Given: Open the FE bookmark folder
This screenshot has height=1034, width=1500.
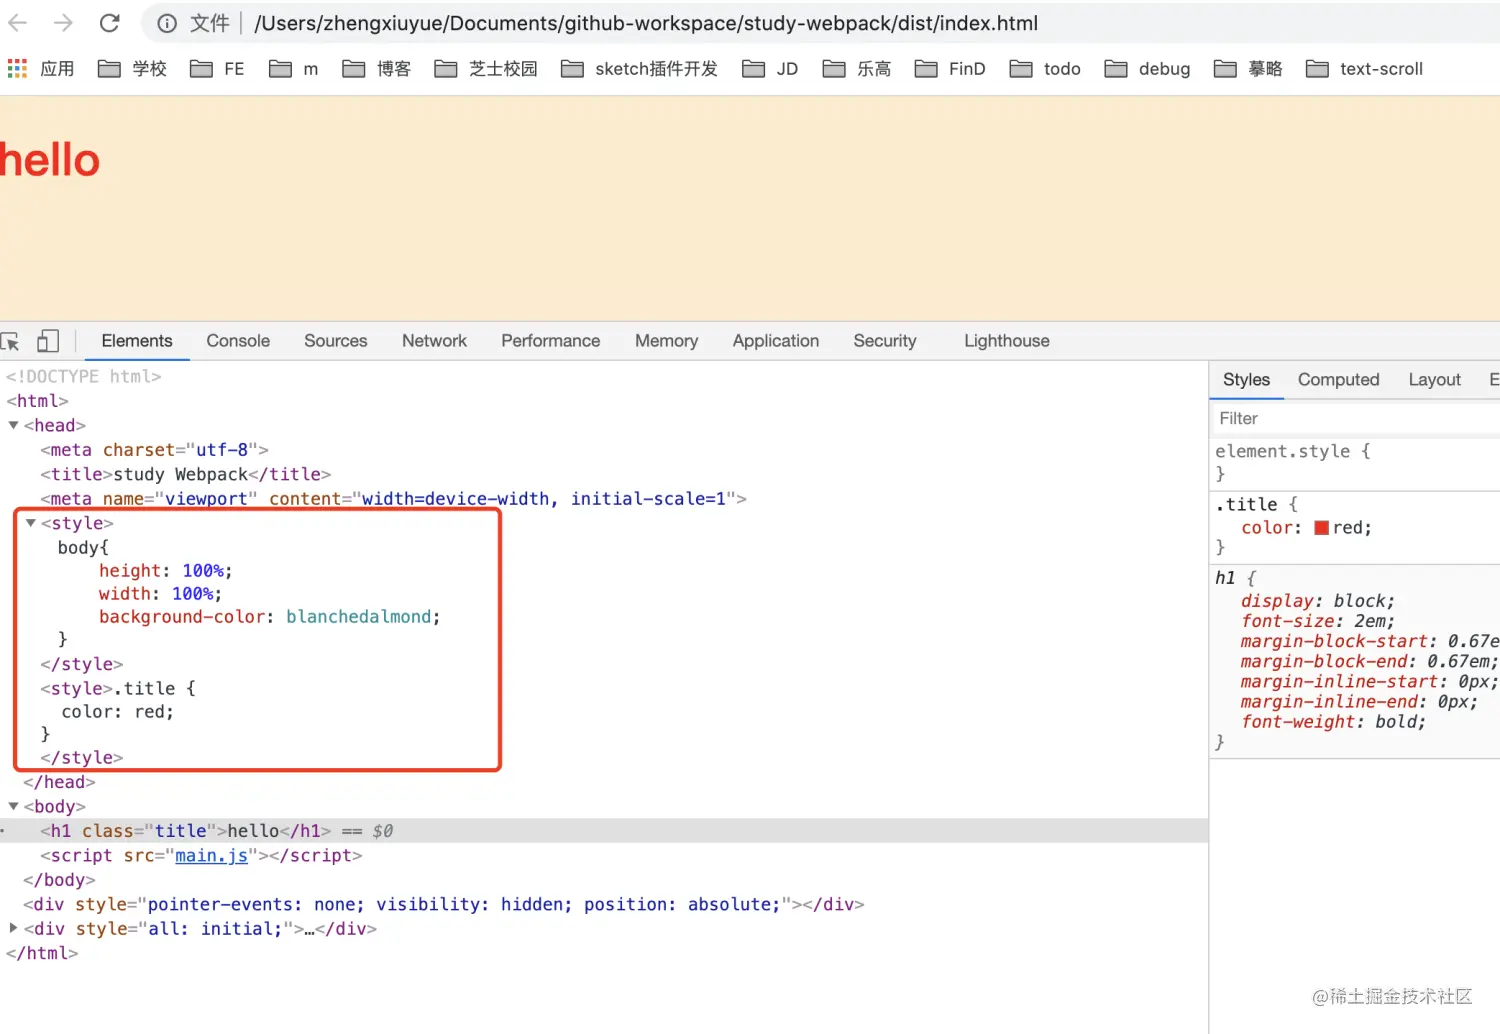Looking at the screenshot, I should click(217, 68).
